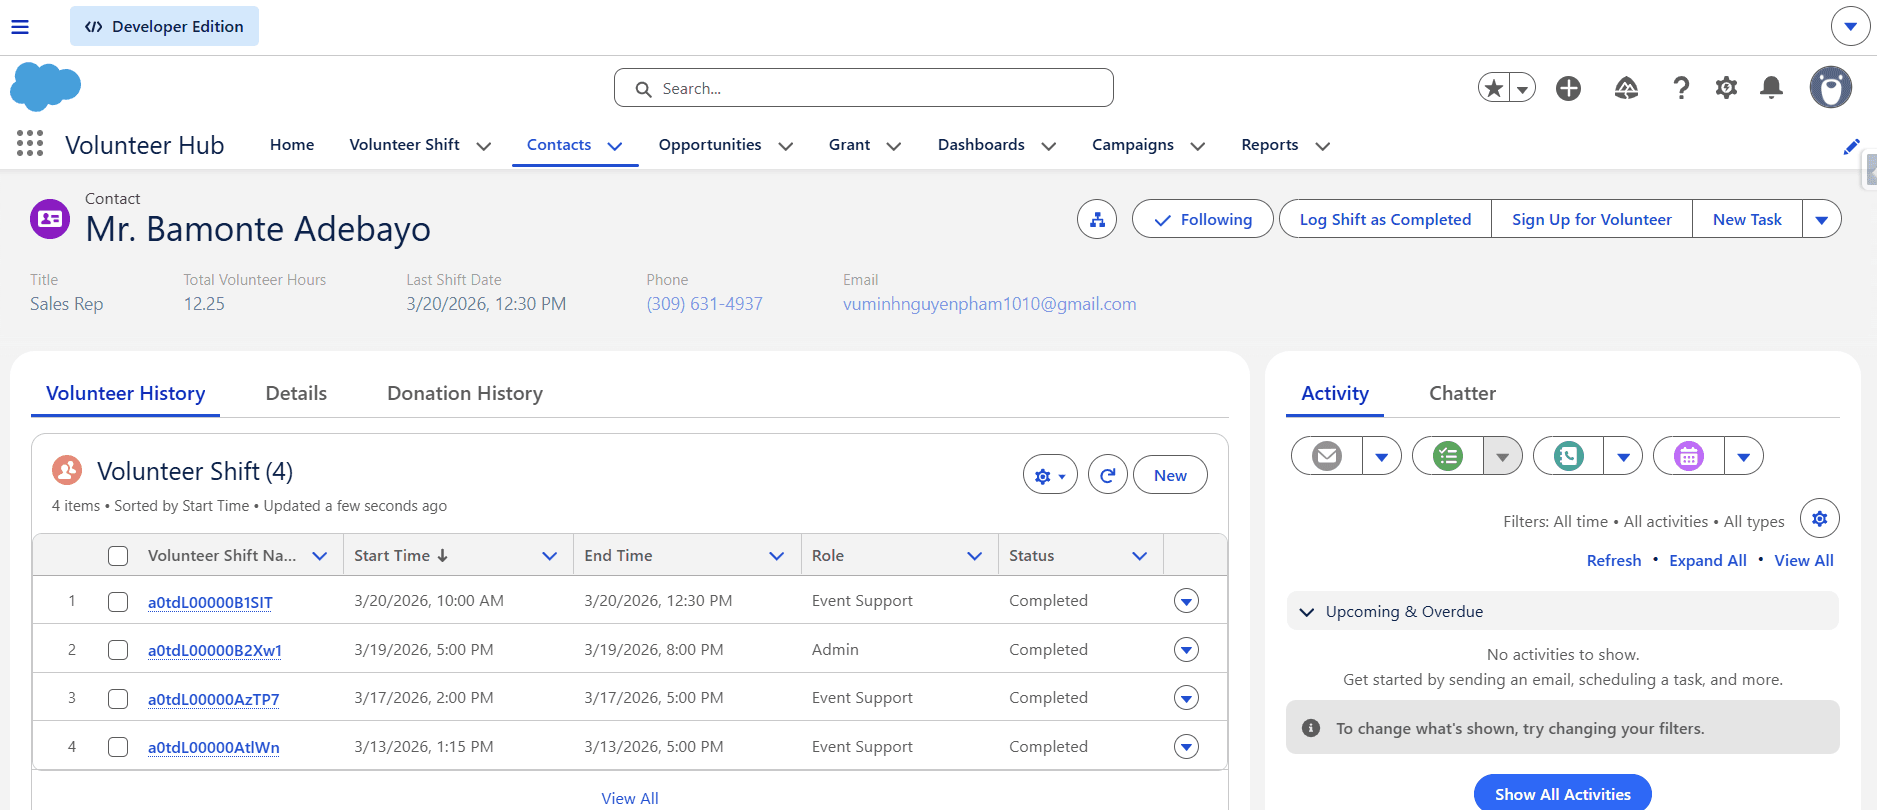1877x810 pixels.
Task: Check the box for a0tdL00000B1SIT
Action: pos(118,602)
